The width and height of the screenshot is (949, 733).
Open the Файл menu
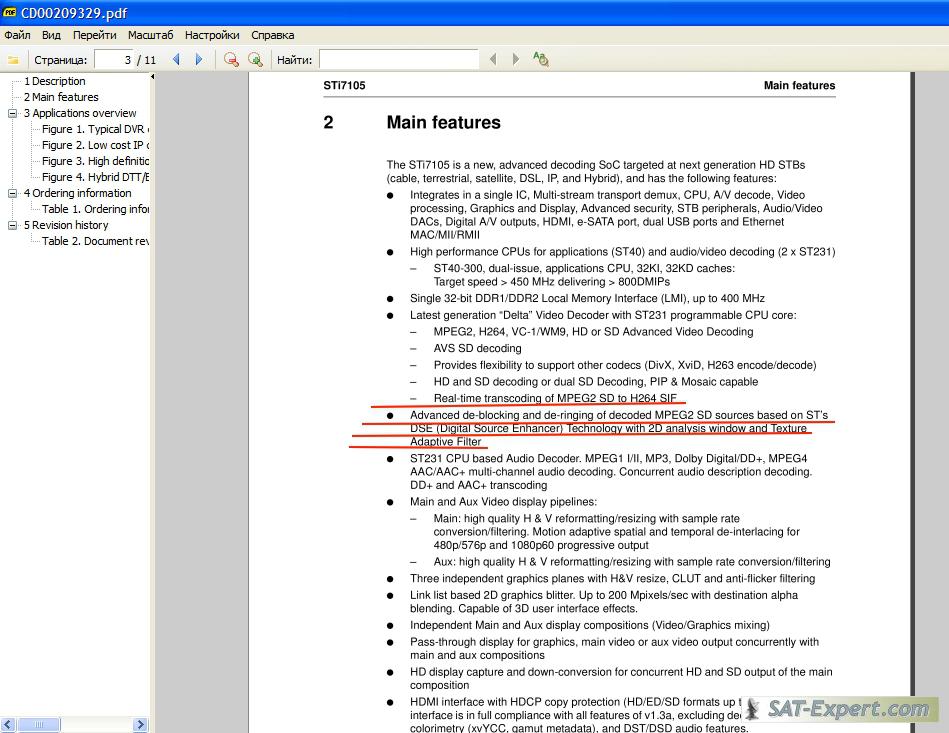pyautogui.click(x=17, y=35)
